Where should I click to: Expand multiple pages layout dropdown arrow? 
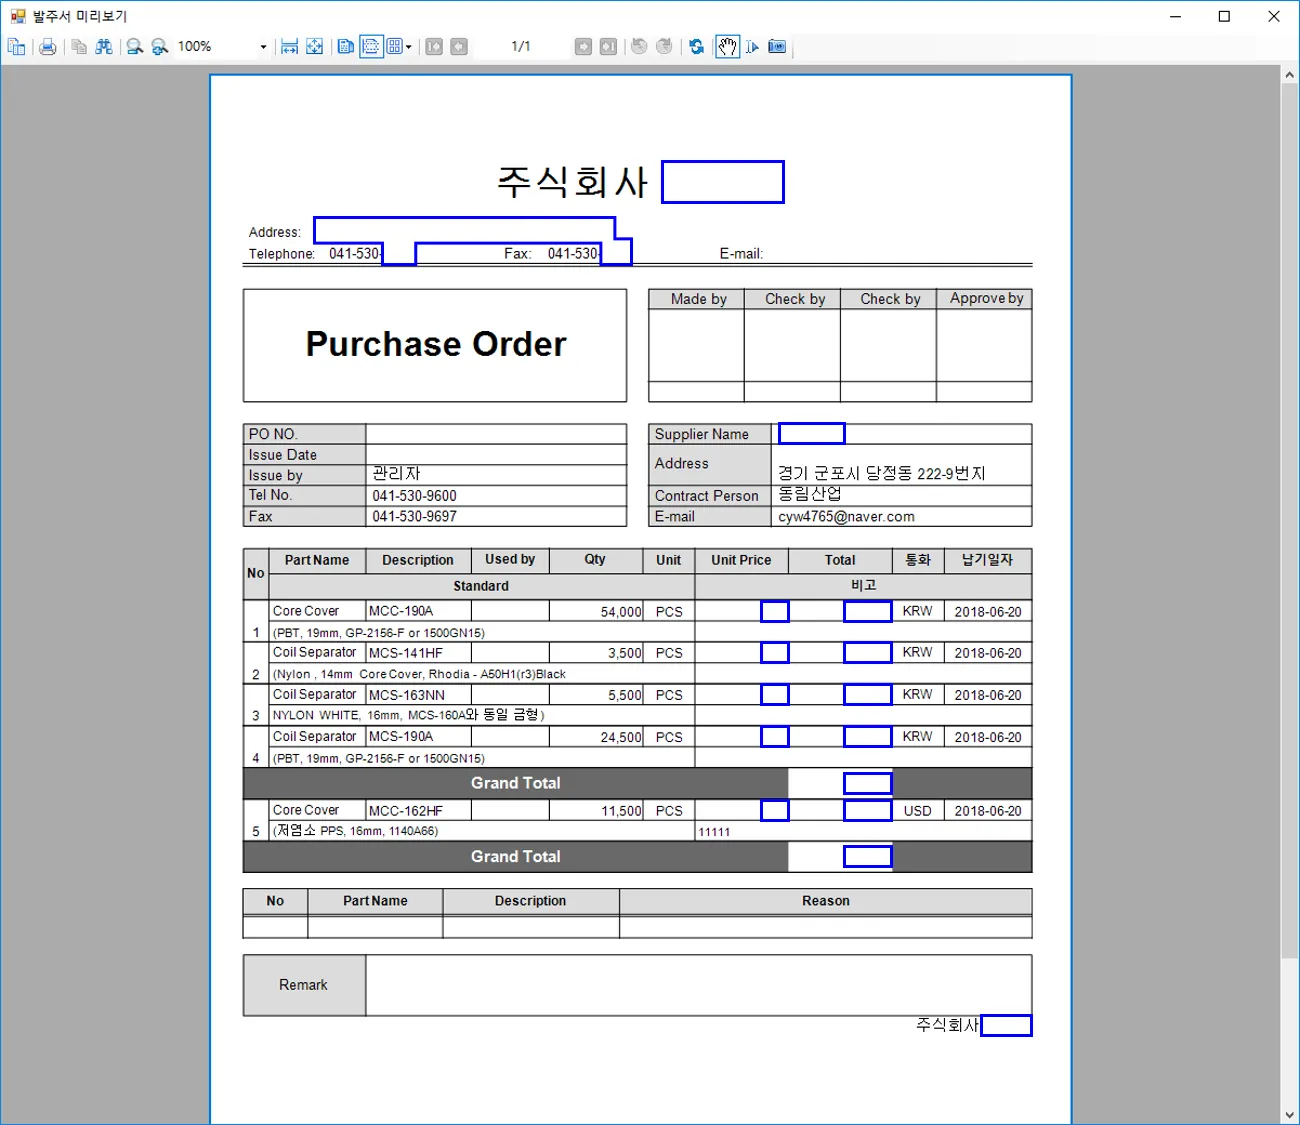[409, 47]
